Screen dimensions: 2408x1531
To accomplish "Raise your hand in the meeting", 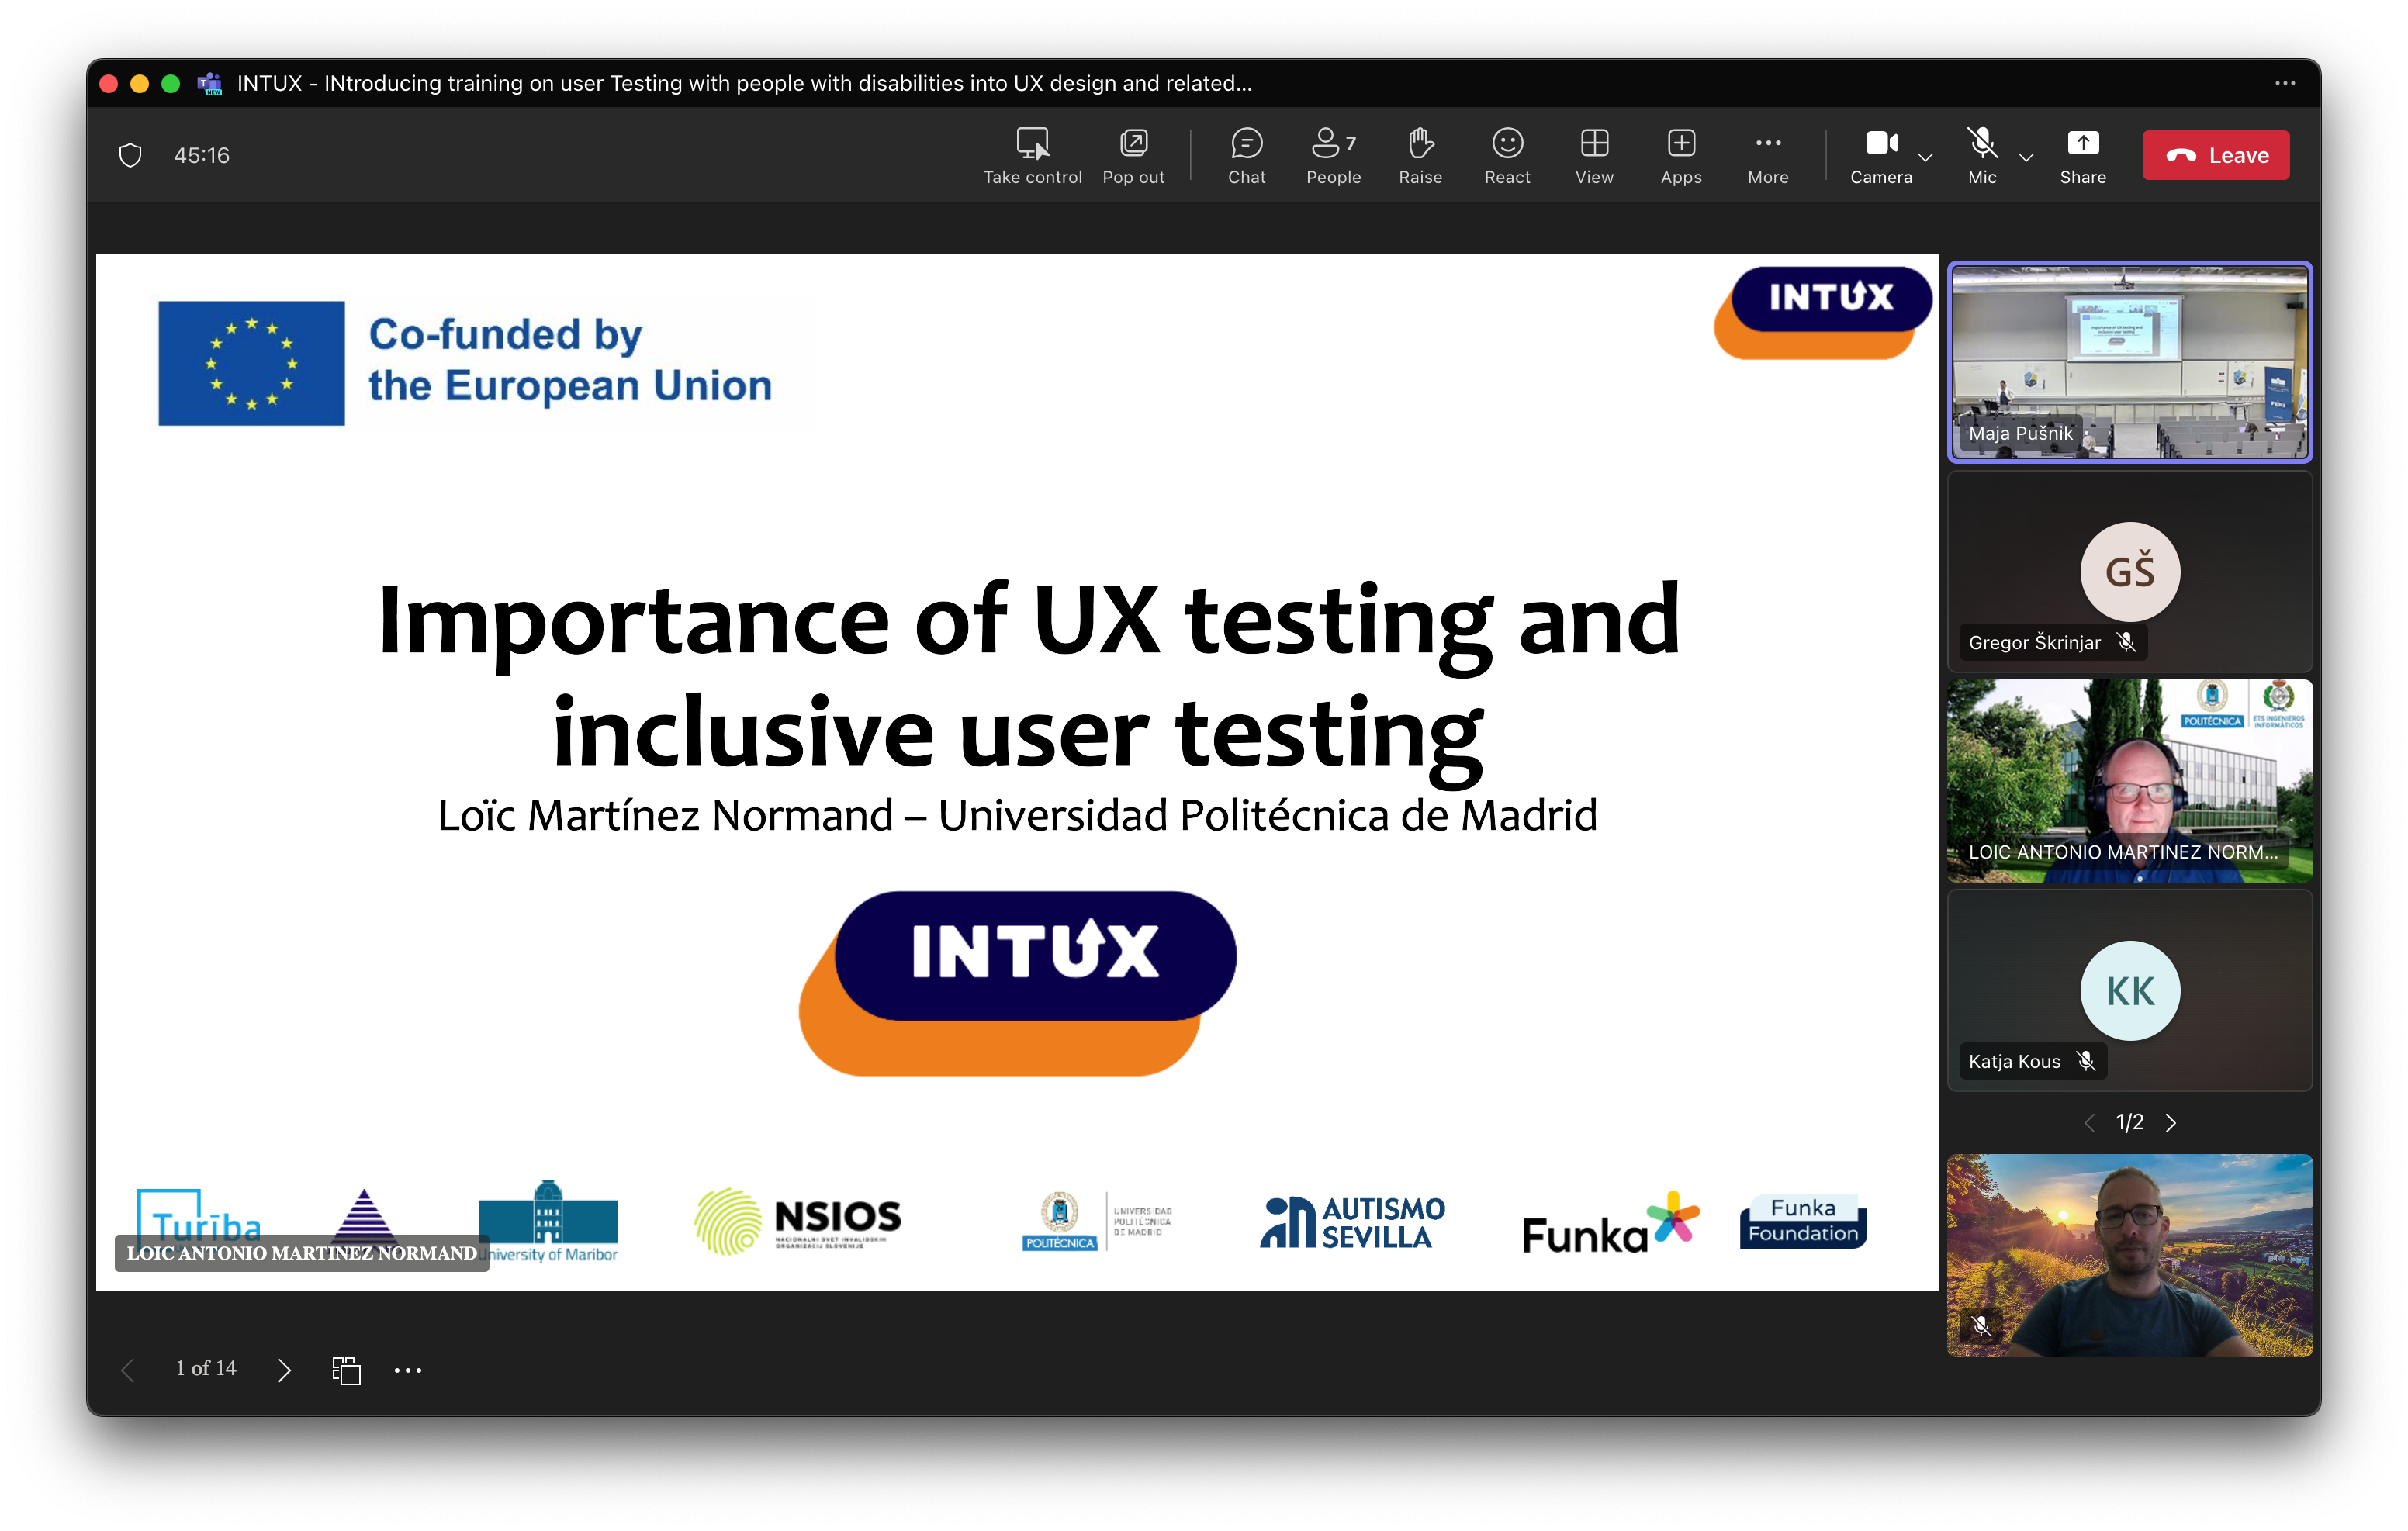I will pyautogui.click(x=1420, y=155).
